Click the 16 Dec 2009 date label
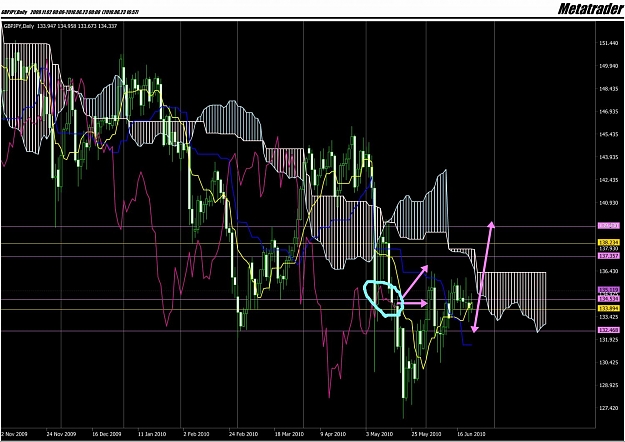625x442 pixels. coord(107,434)
